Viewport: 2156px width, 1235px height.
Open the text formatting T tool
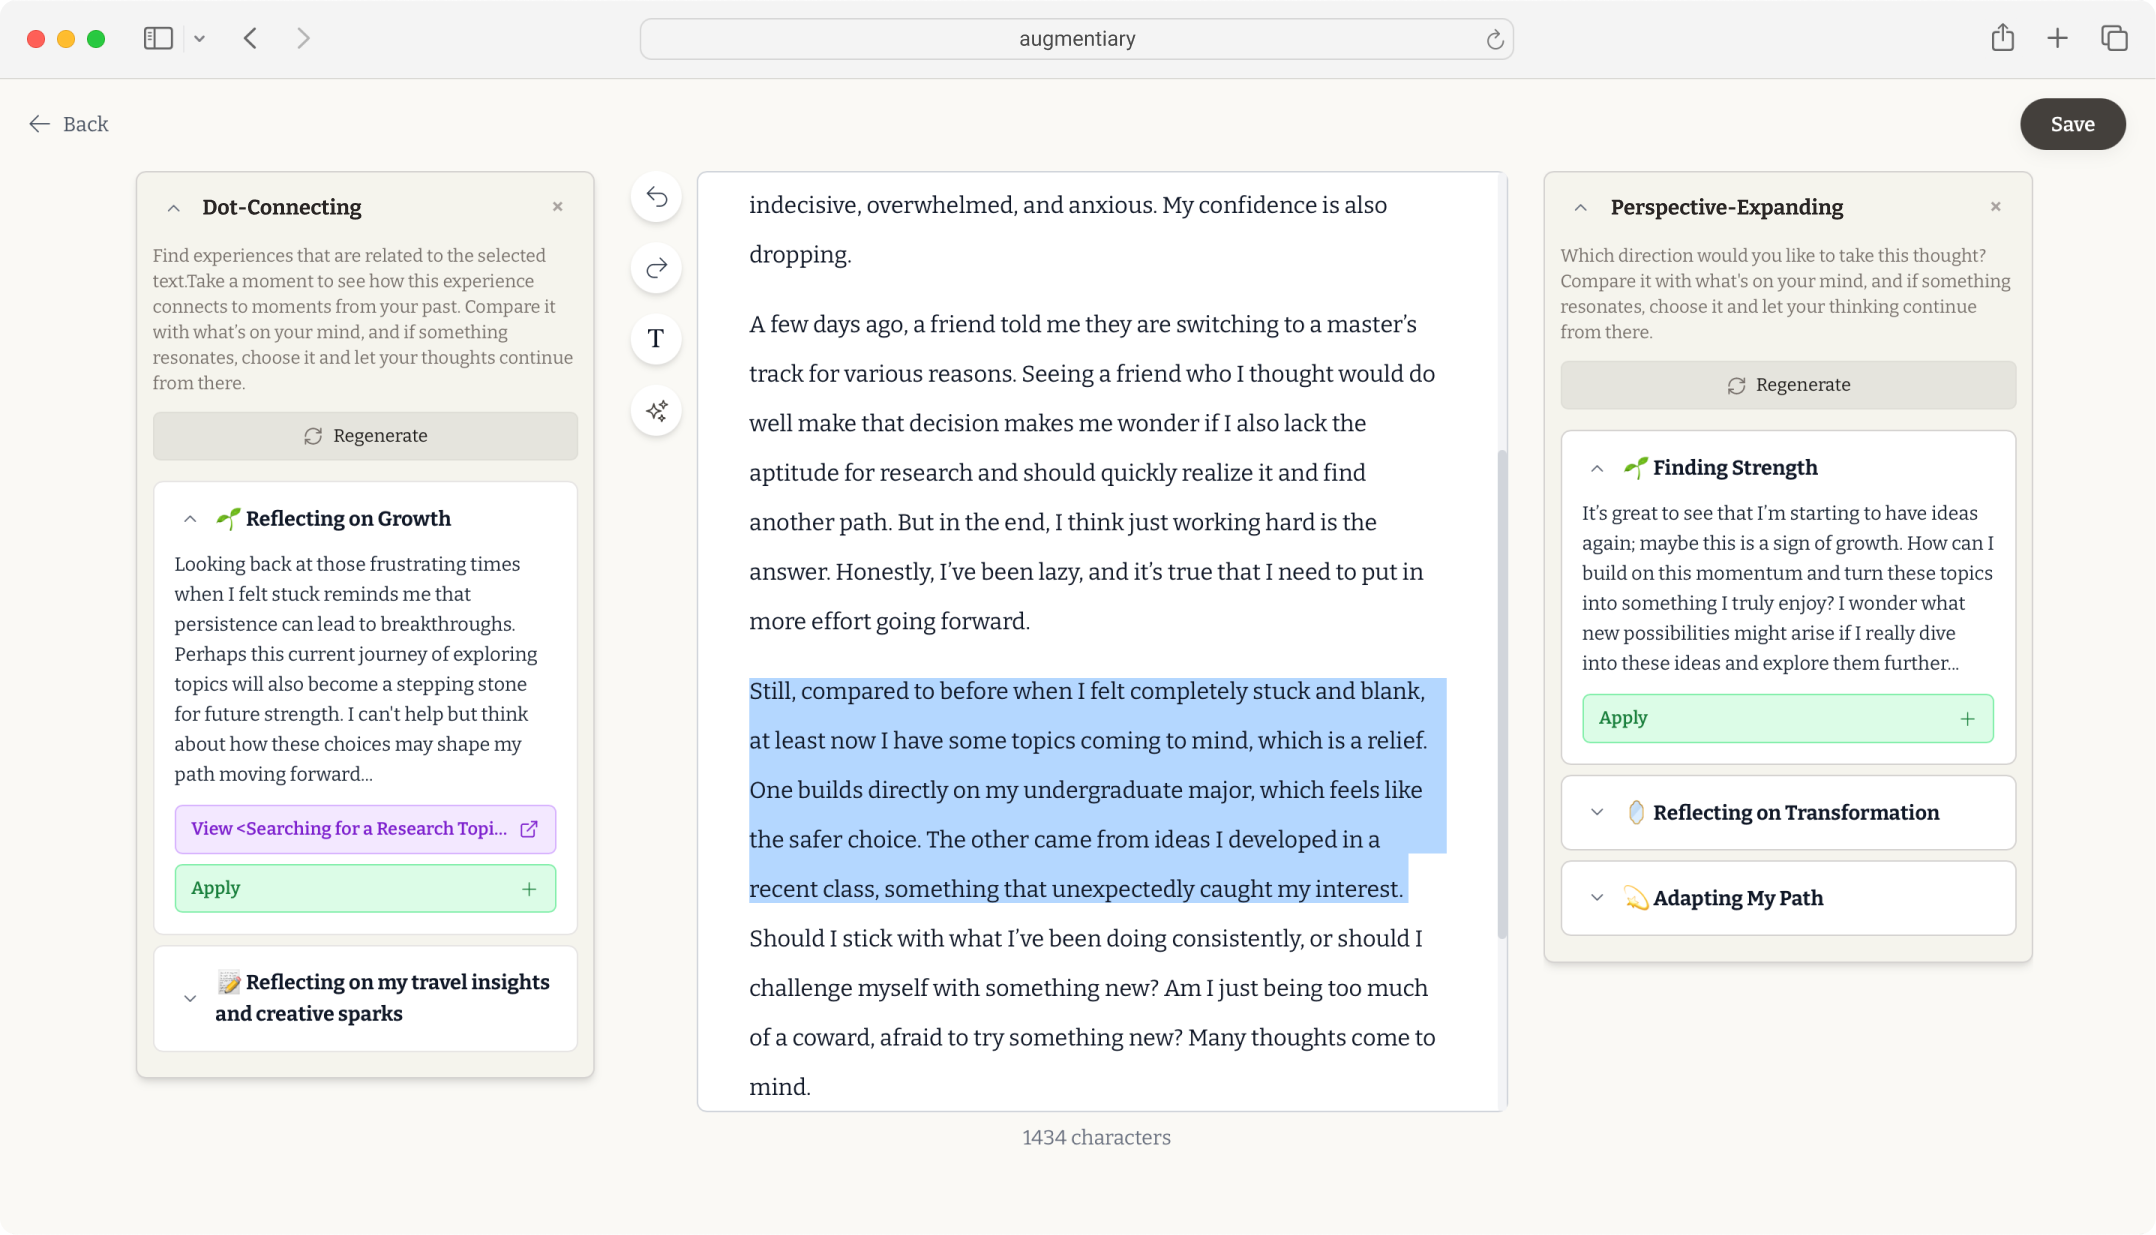tap(656, 339)
